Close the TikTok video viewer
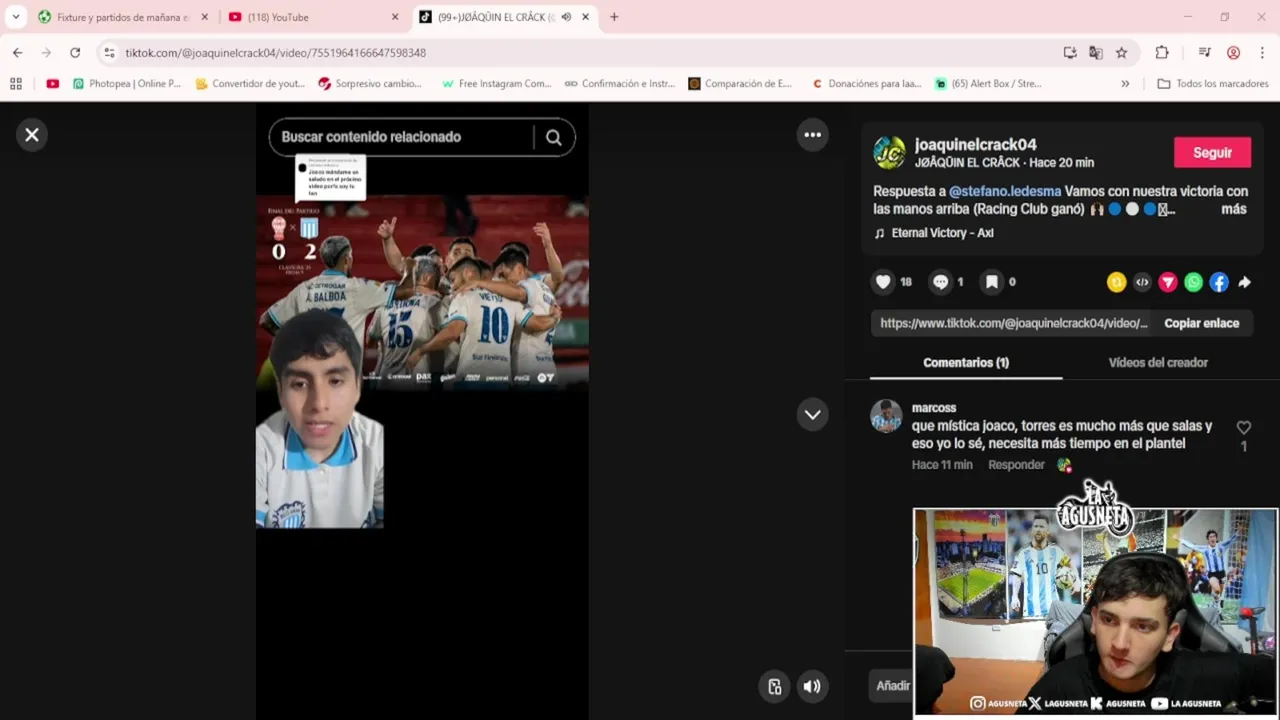 [32, 135]
